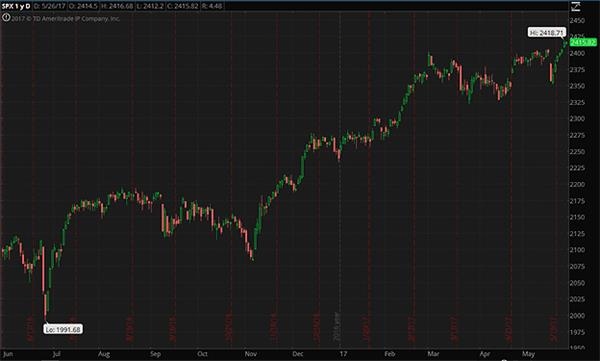Select the 'O: 2414.5' open price readout
Screen dimensions: 600x361
(x=83, y=6)
